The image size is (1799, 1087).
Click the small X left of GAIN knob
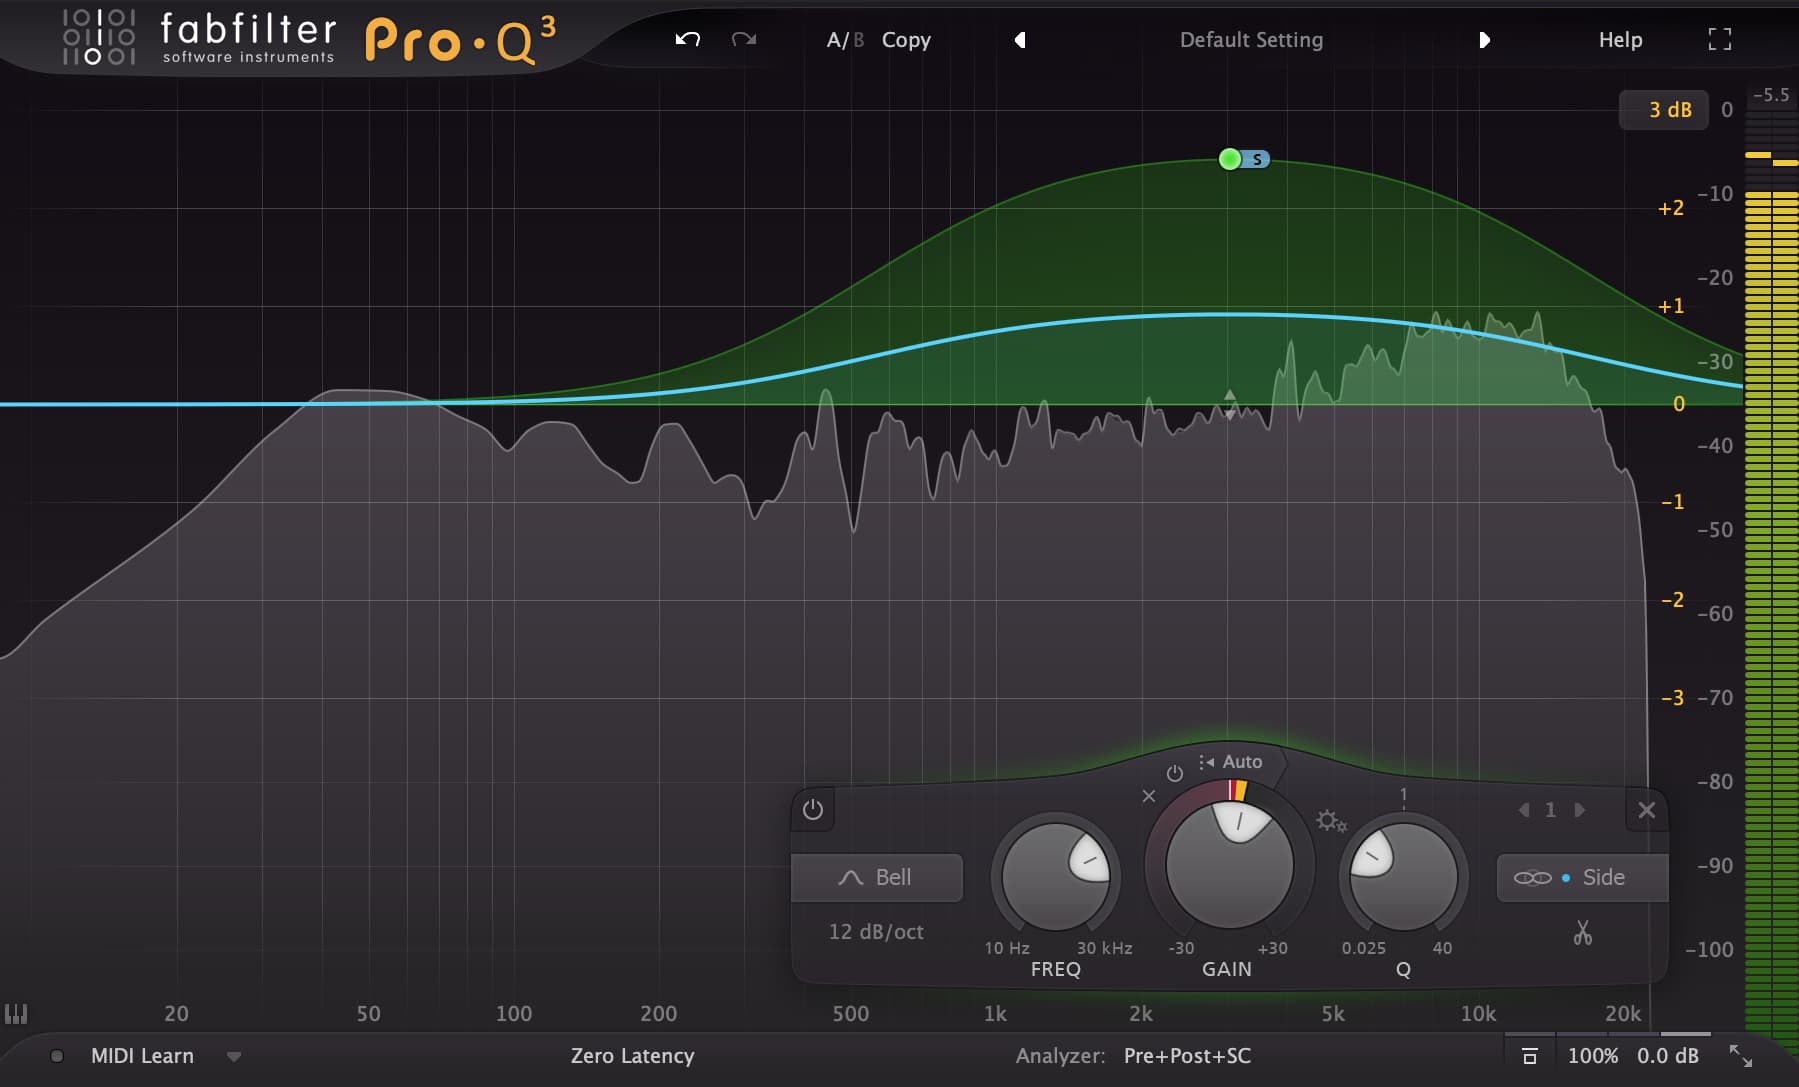[x=1149, y=796]
